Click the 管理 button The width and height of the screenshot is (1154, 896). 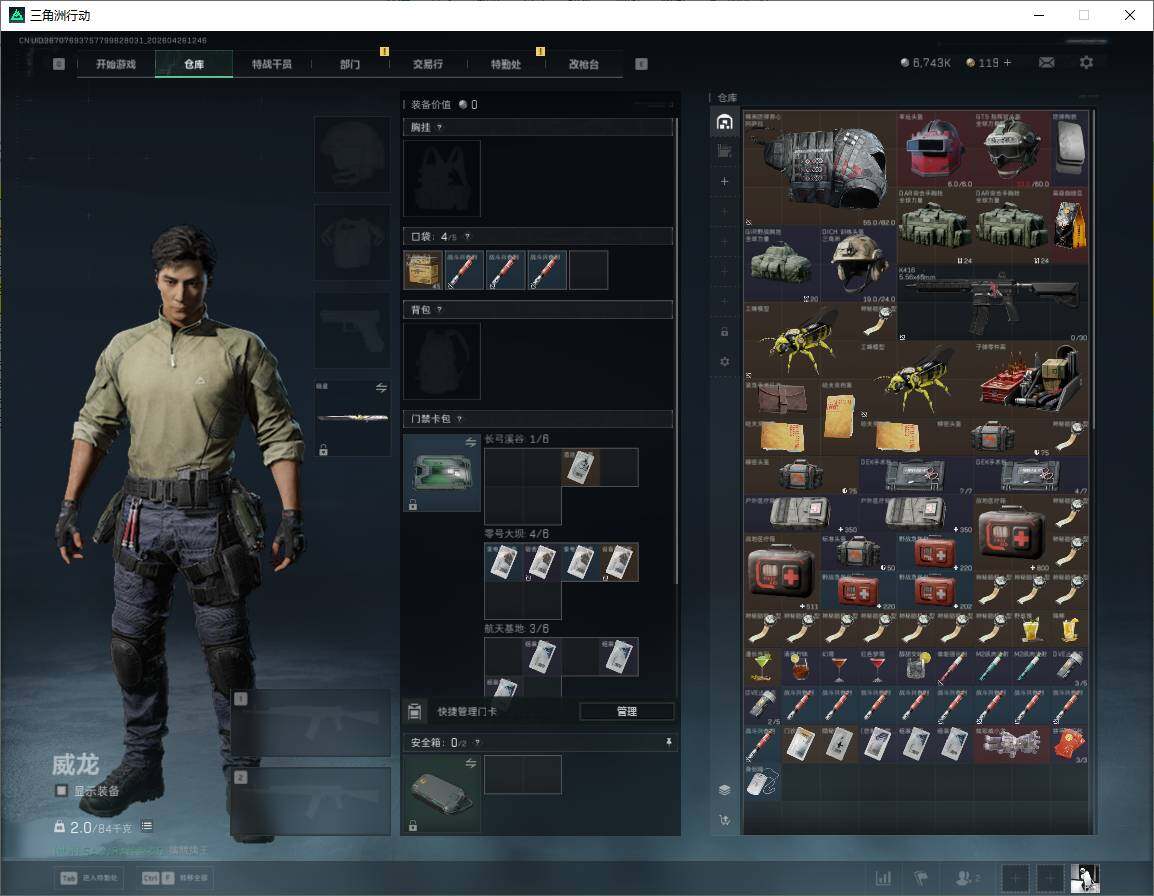coord(626,711)
